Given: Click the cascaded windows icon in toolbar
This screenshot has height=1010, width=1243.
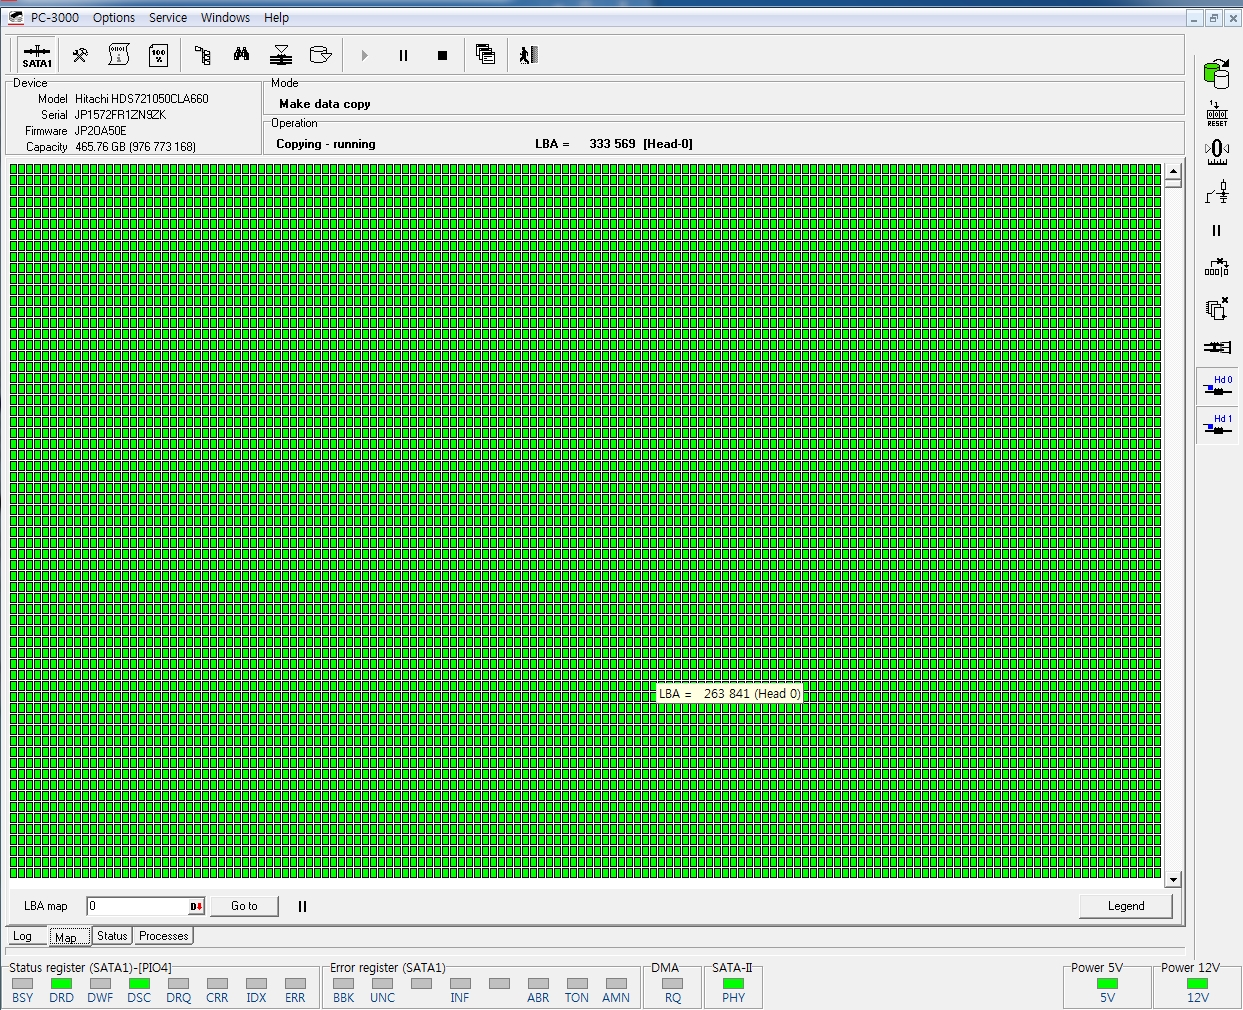Looking at the screenshot, I should coord(485,55).
